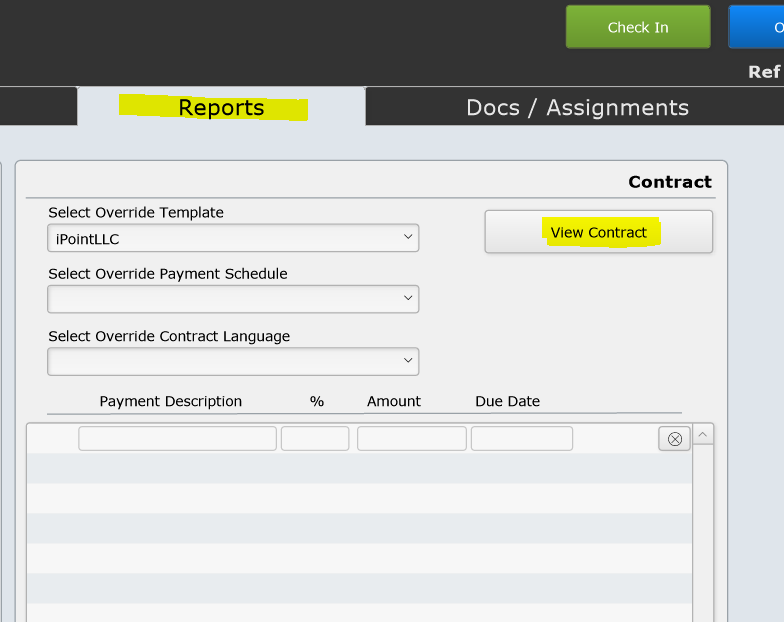Click the Payment Description column header
The width and height of the screenshot is (784, 622).
[x=170, y=401]
